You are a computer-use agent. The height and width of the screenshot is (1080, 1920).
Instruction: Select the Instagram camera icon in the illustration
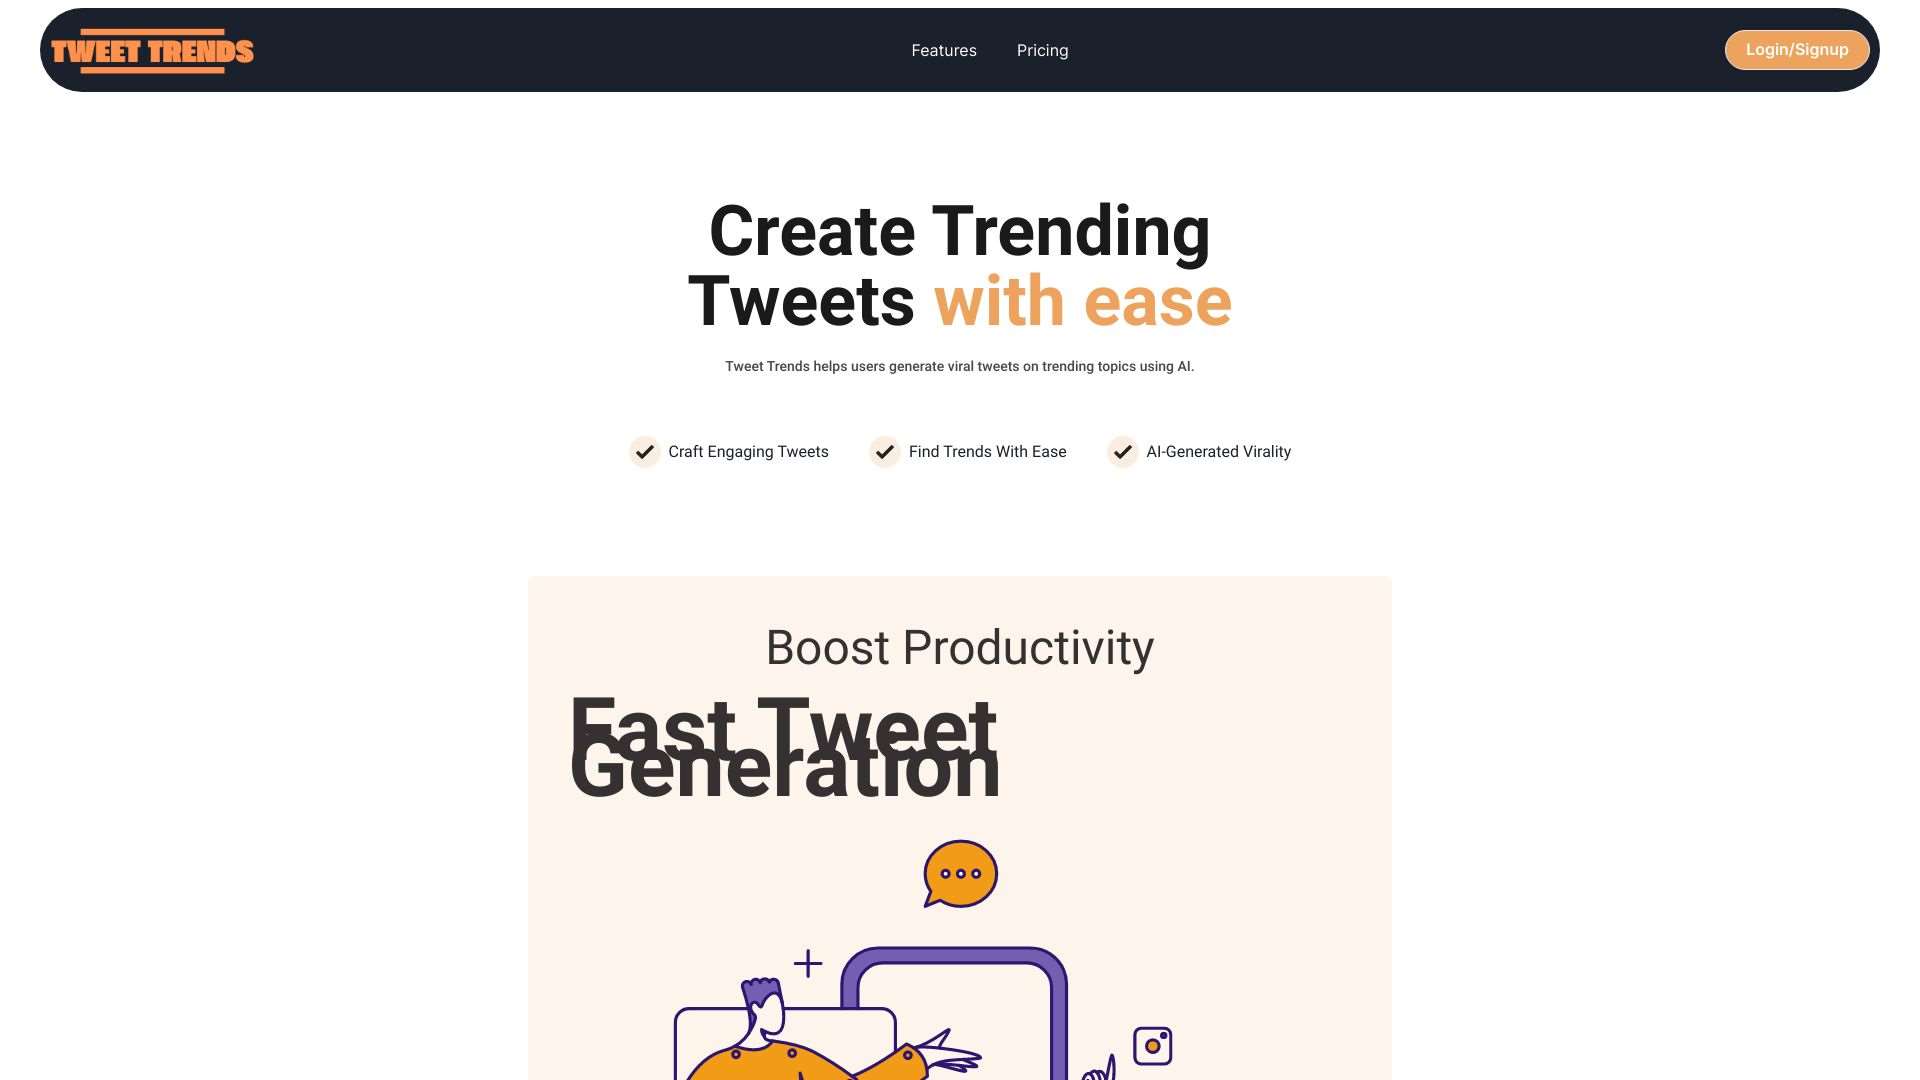pyautogui.click(x=1154, y=1043)
